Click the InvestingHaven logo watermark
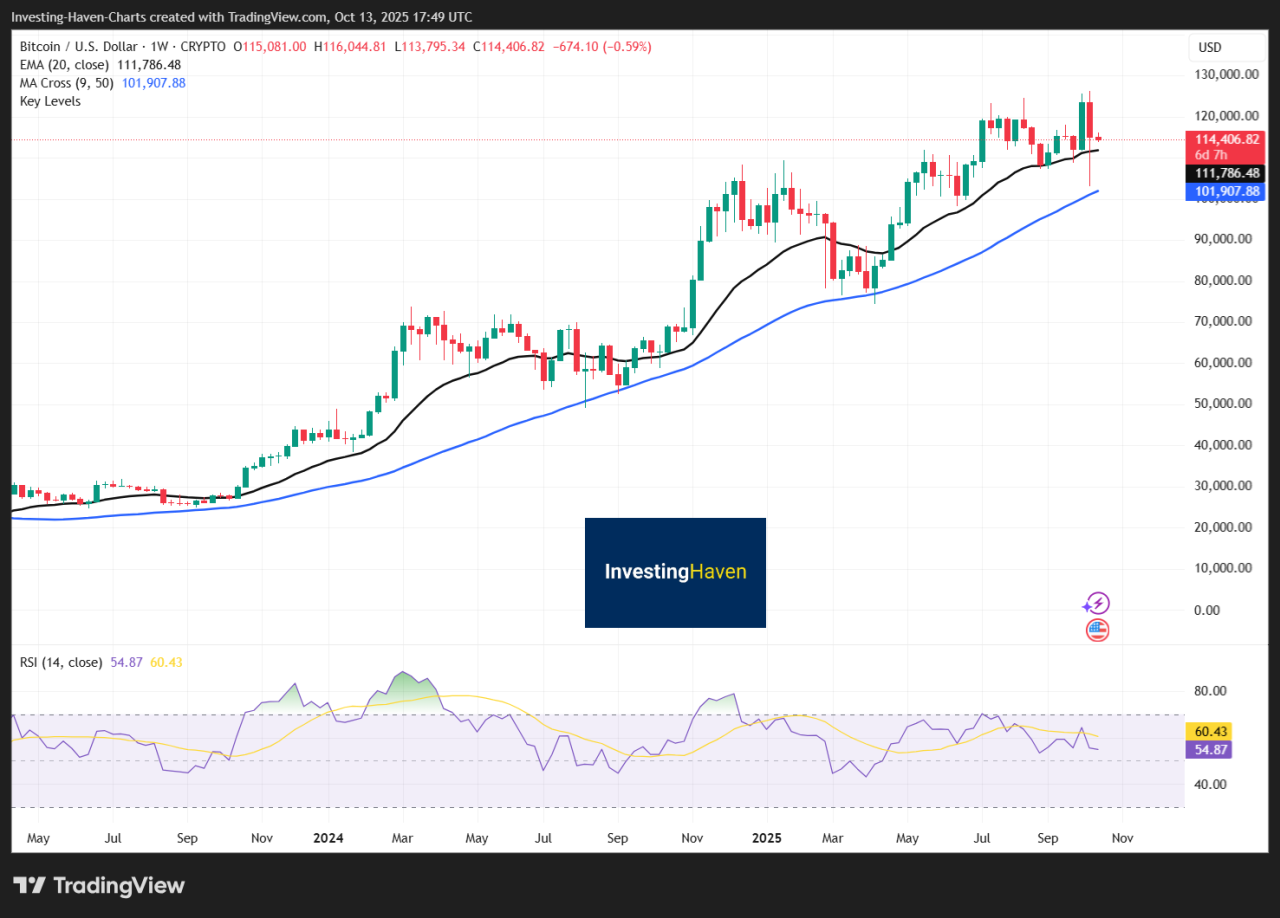 675,572
